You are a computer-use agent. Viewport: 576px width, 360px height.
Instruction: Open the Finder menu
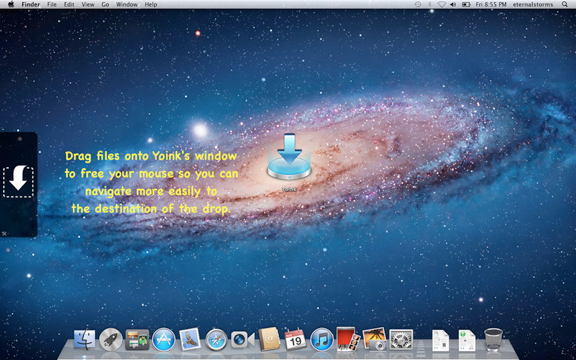pos(31,4)
